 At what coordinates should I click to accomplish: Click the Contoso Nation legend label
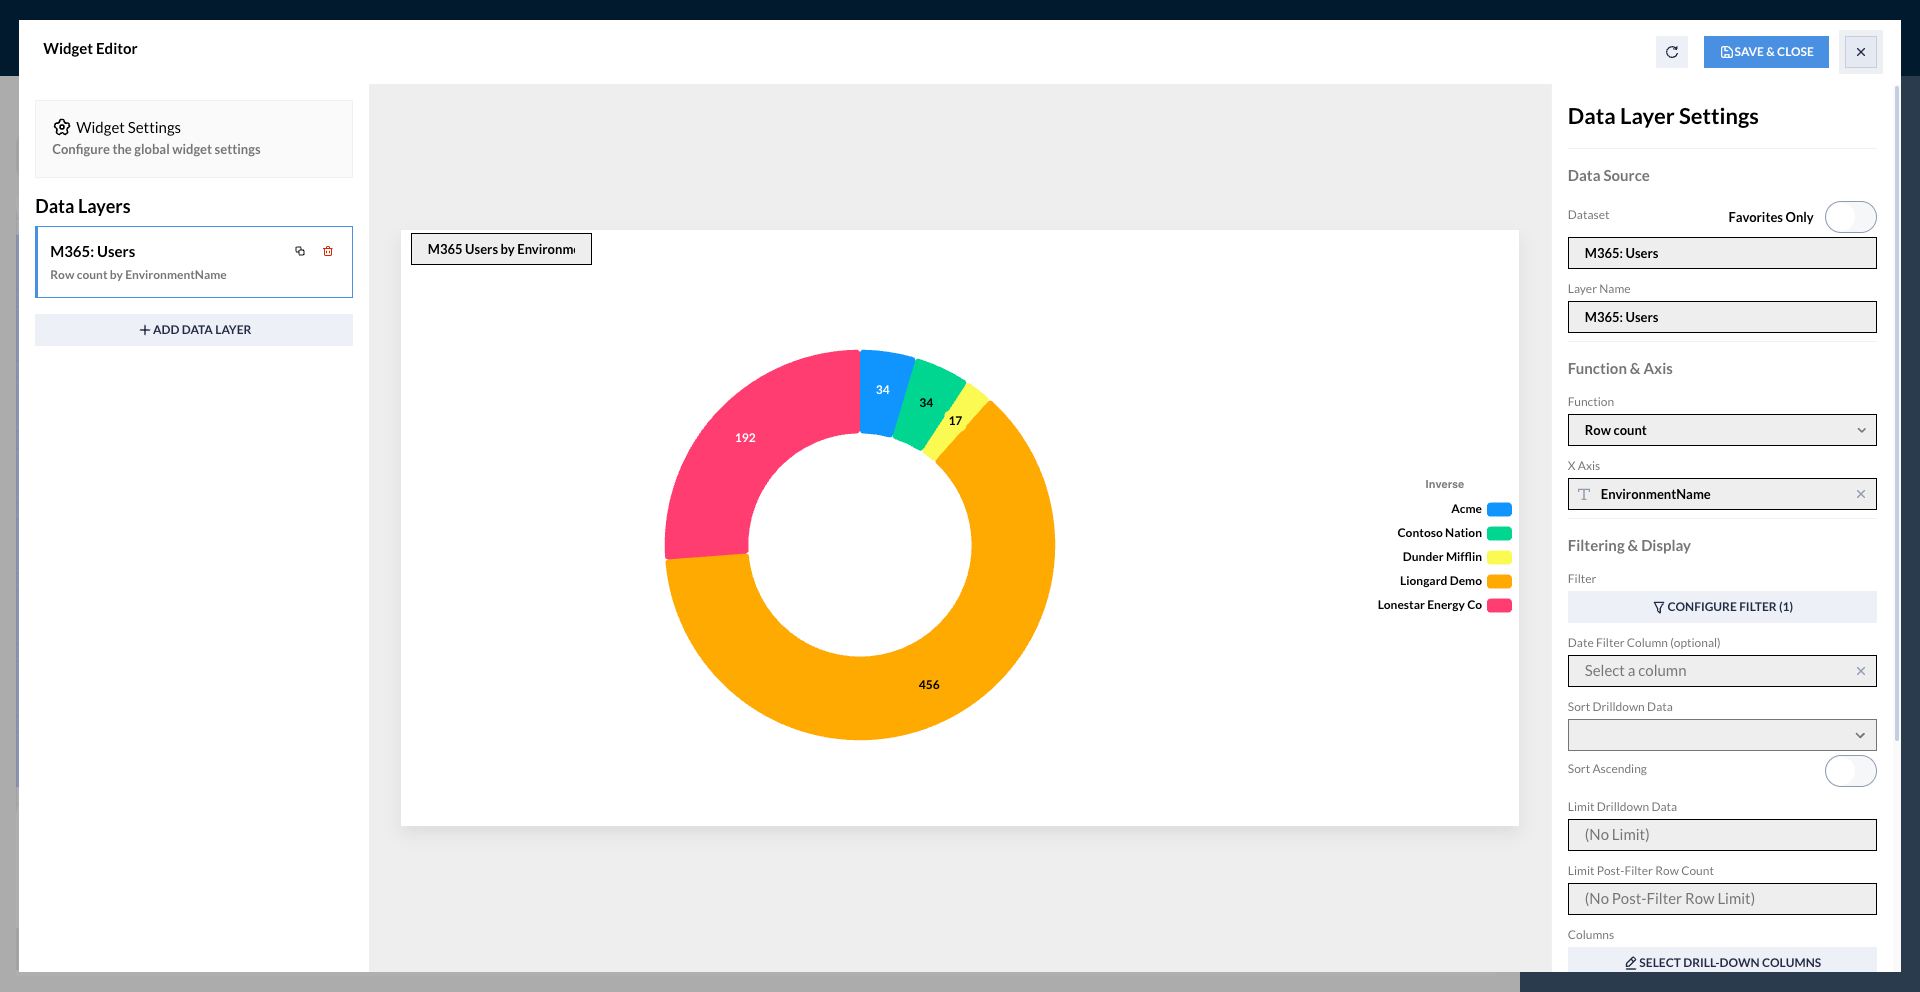tap(1439, 533)
